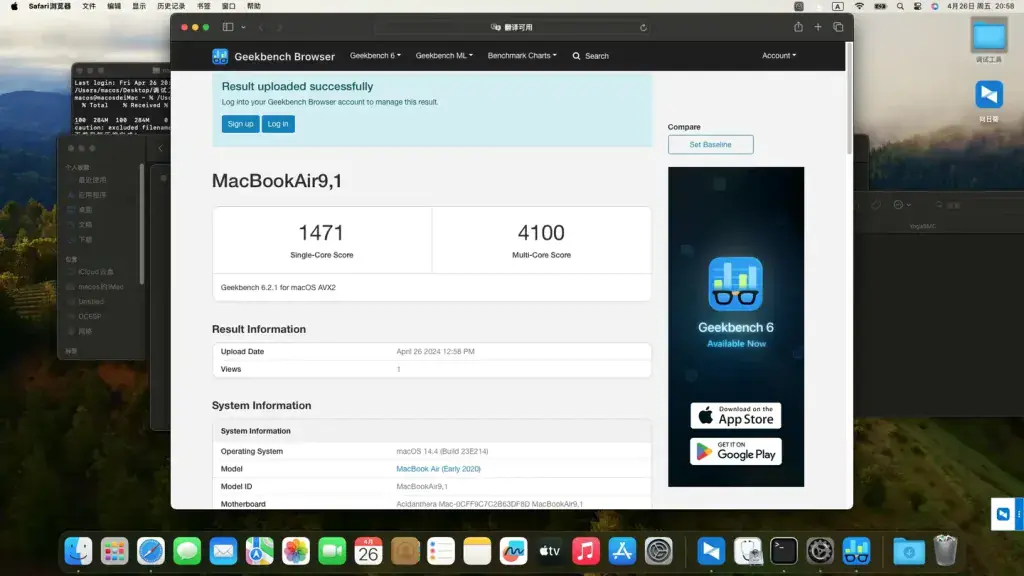Go back using Safari's back arrow
1024x576 pixels.
[x=261, y=27]
